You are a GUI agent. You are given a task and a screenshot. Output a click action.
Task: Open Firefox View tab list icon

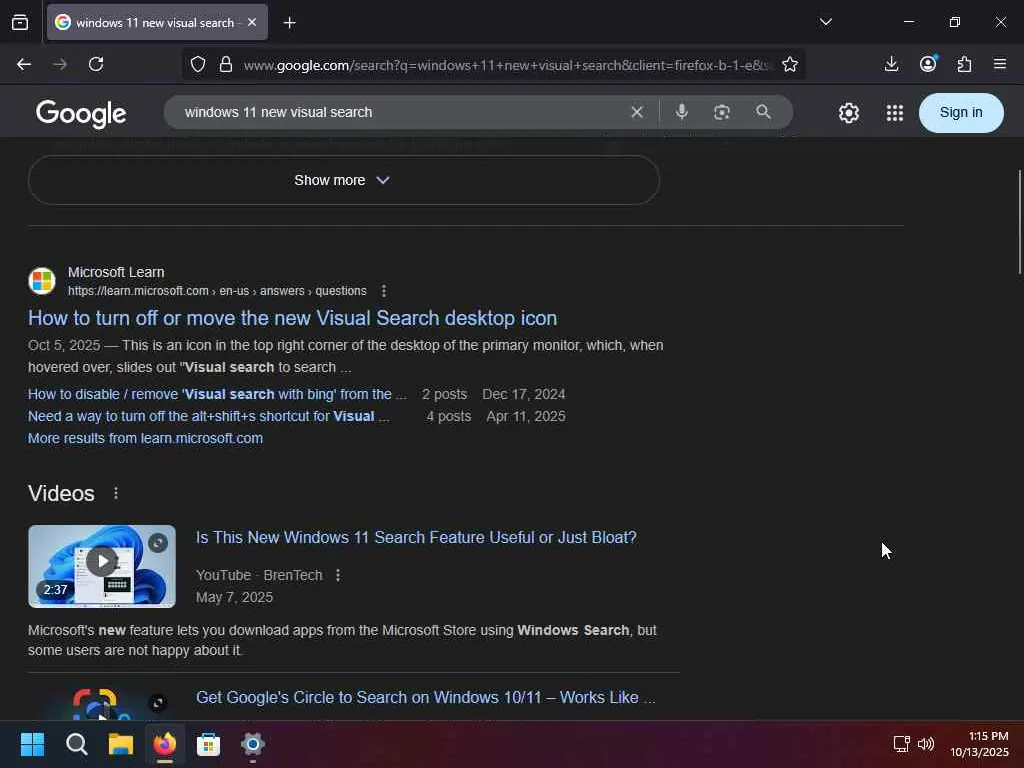[x=20, y=23]
